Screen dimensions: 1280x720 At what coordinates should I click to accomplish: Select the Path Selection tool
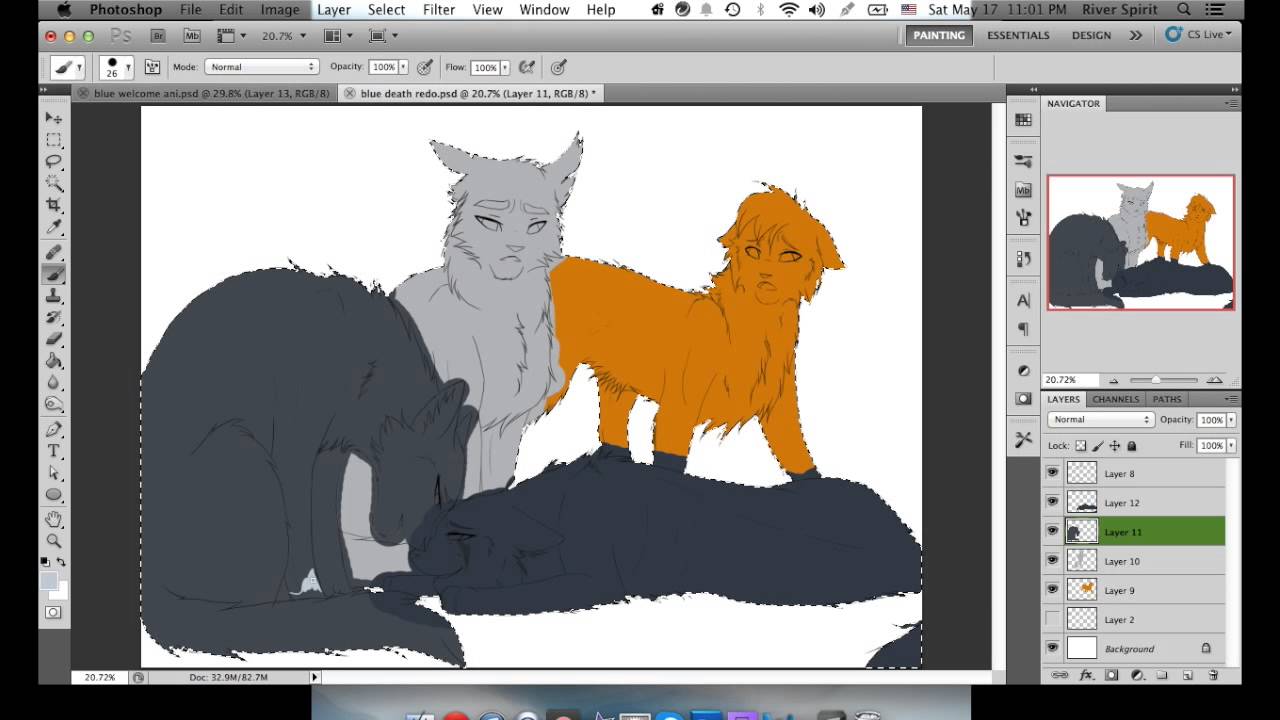(x=54, y=473)
